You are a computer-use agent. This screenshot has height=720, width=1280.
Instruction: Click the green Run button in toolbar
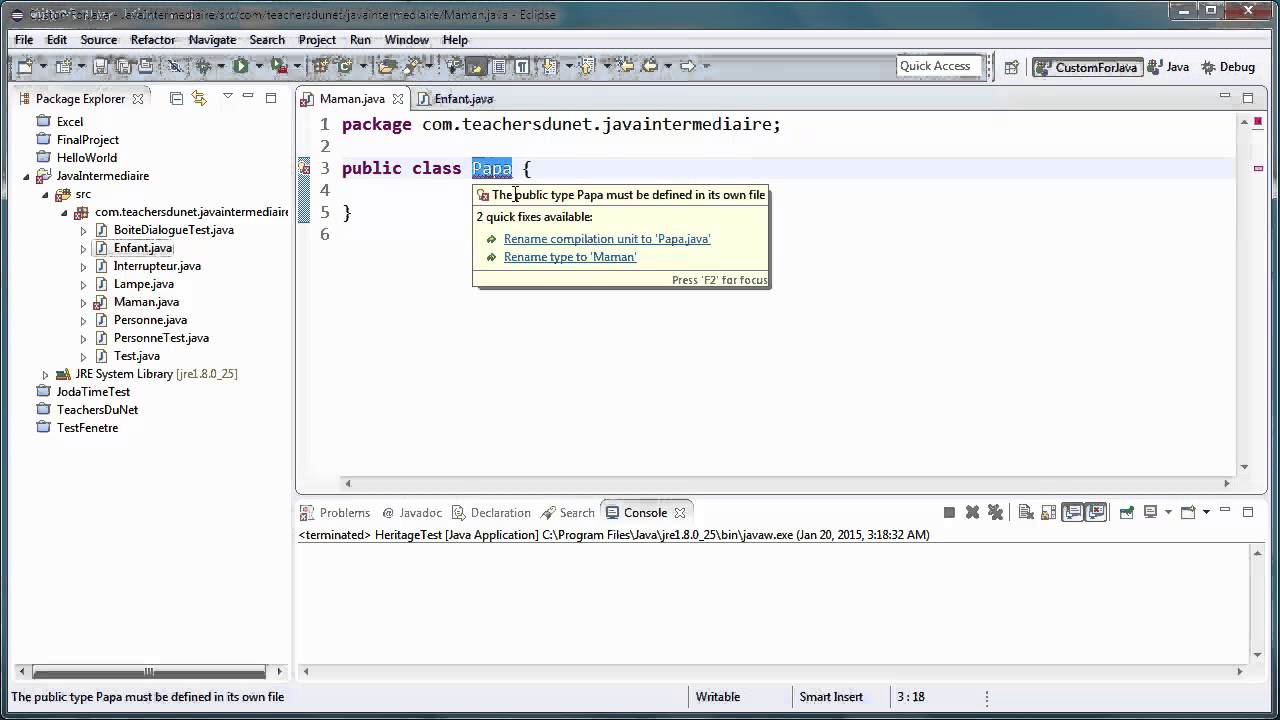click(x=240, y=66)
